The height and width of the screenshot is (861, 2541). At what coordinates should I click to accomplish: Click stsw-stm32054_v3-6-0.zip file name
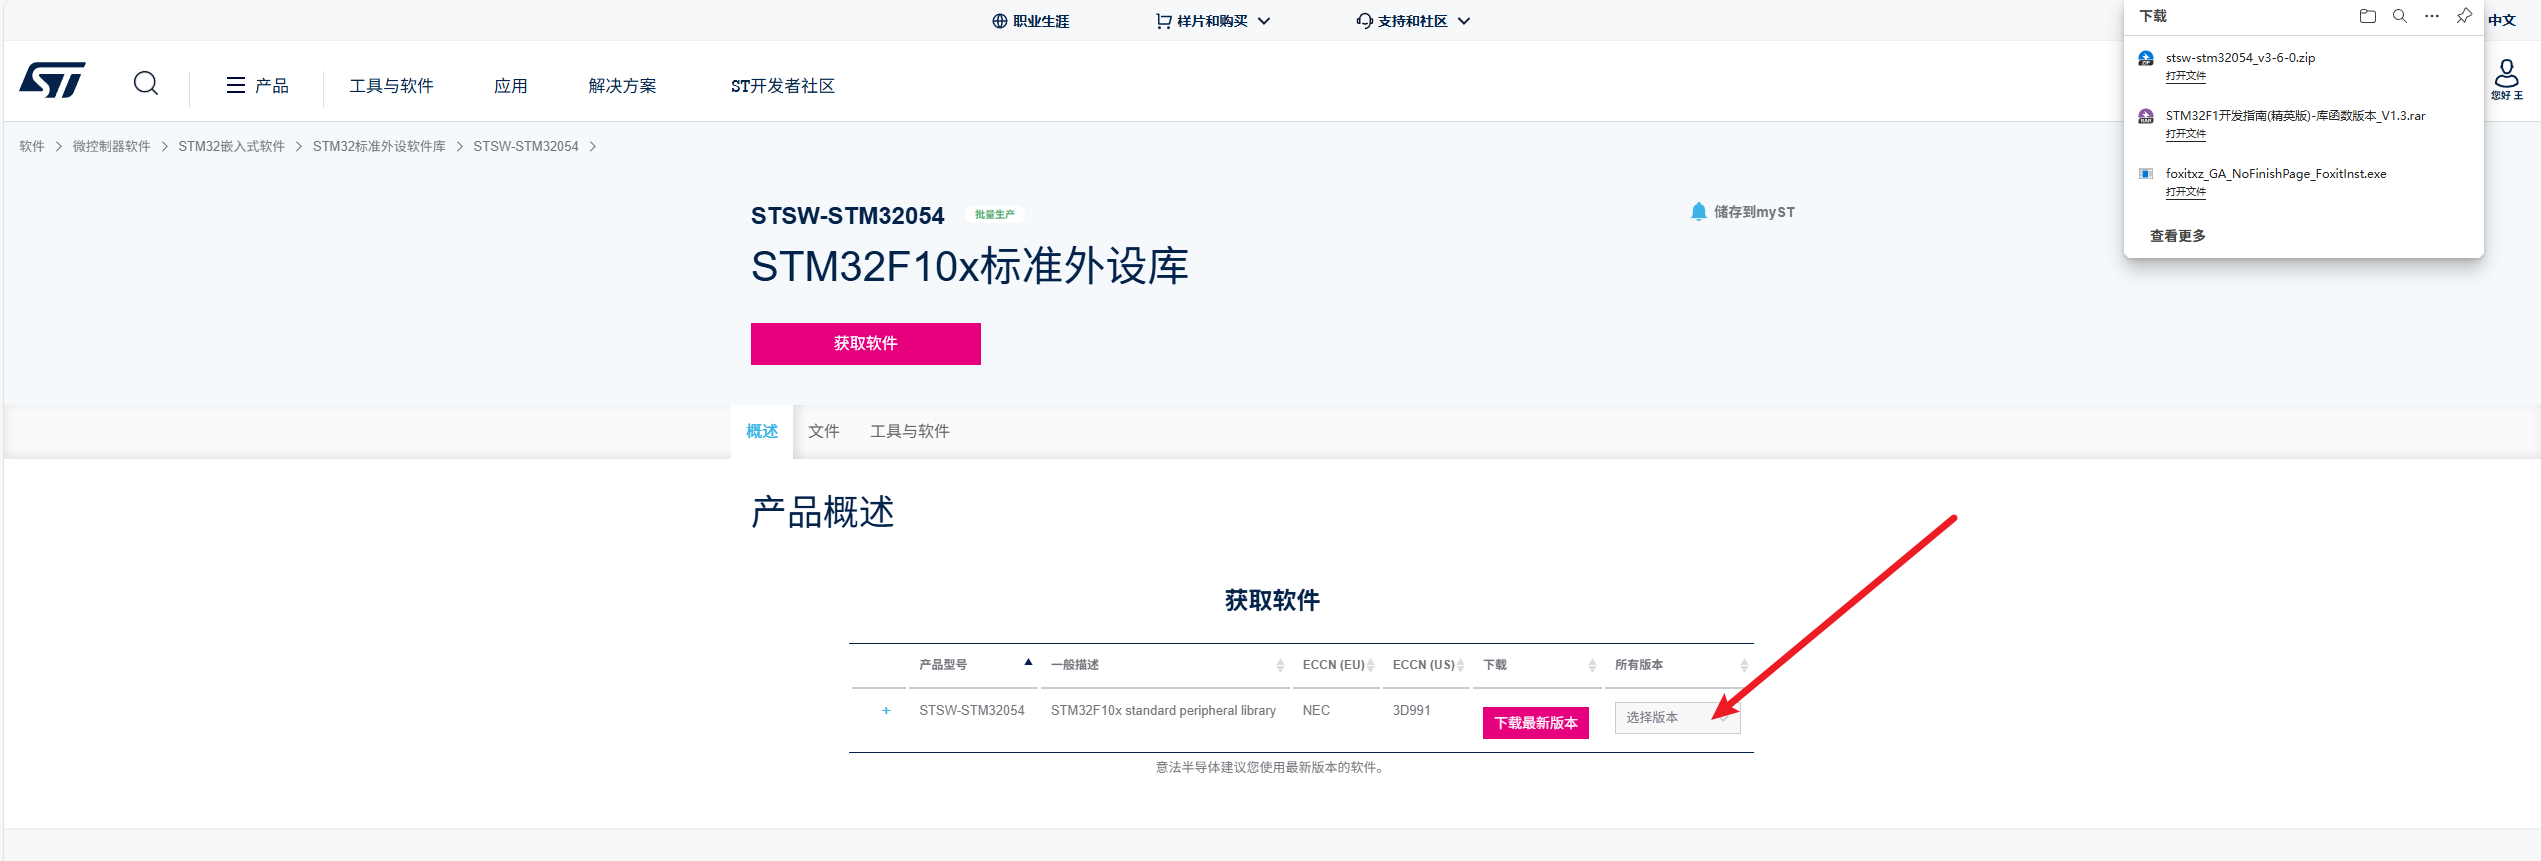pyautogui.click(x=2240, y=58)
